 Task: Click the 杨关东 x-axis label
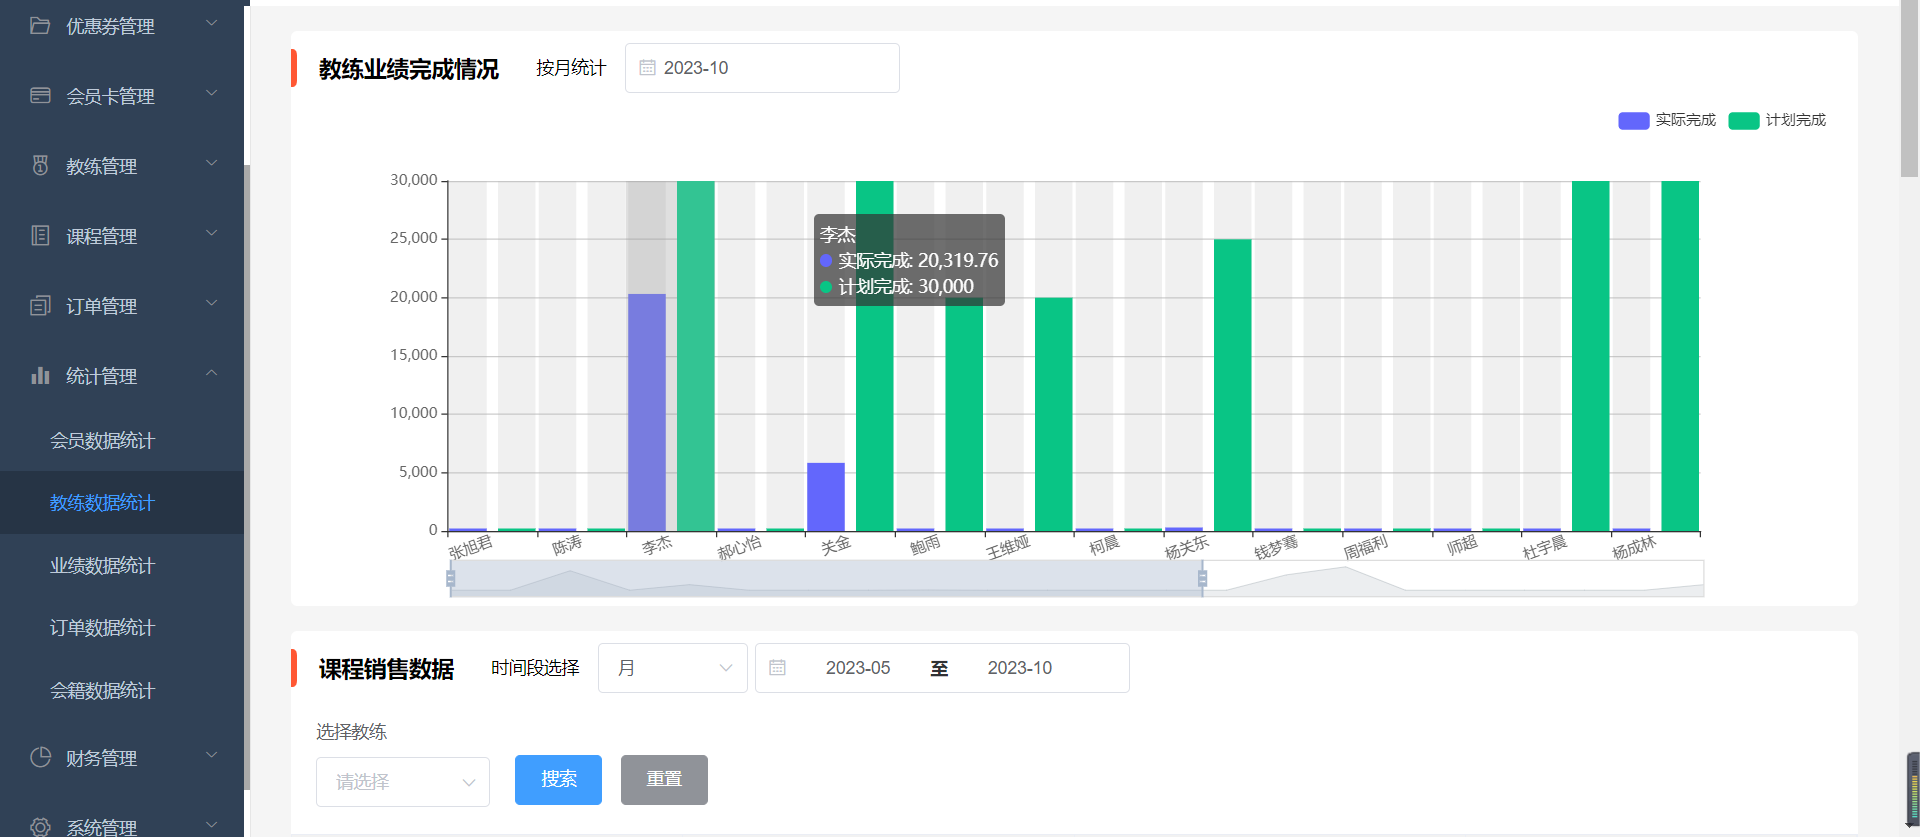(x=1187, y=548)
